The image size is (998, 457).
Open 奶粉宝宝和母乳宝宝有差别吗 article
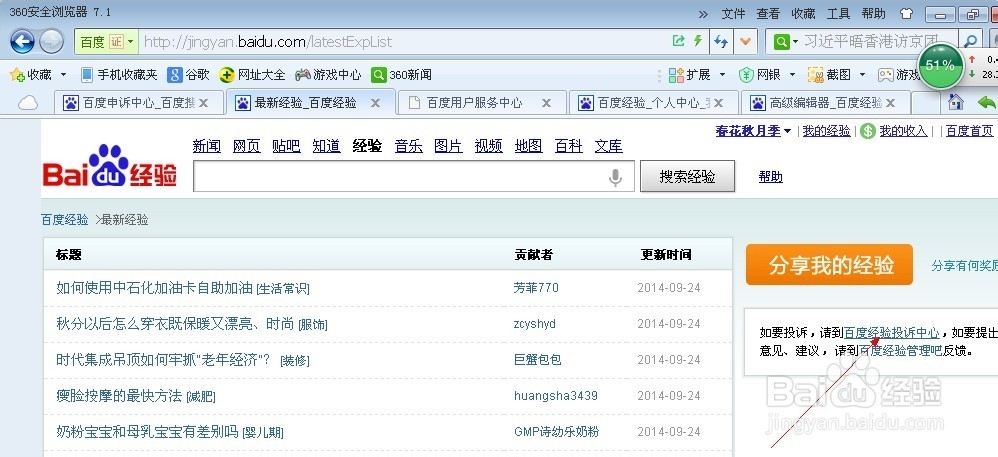(x=147, y=432)
